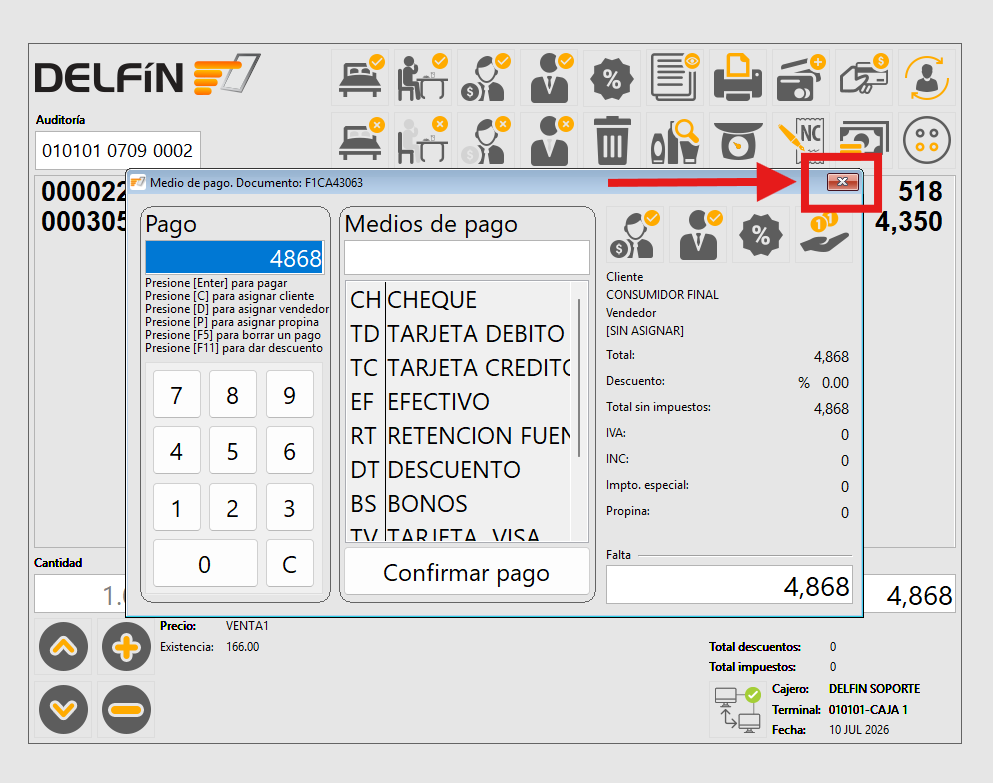Screen dimensions: 993x783
Task: Assign salesperson using dialog salesperson icon
Action: pyautogui.click(x=698, y=235)
